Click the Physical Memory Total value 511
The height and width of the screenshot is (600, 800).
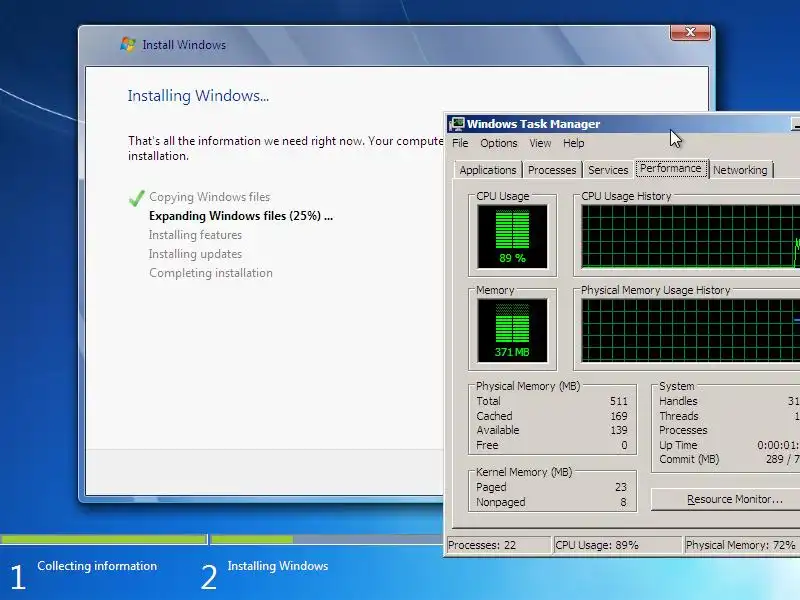tap(618, 401)
